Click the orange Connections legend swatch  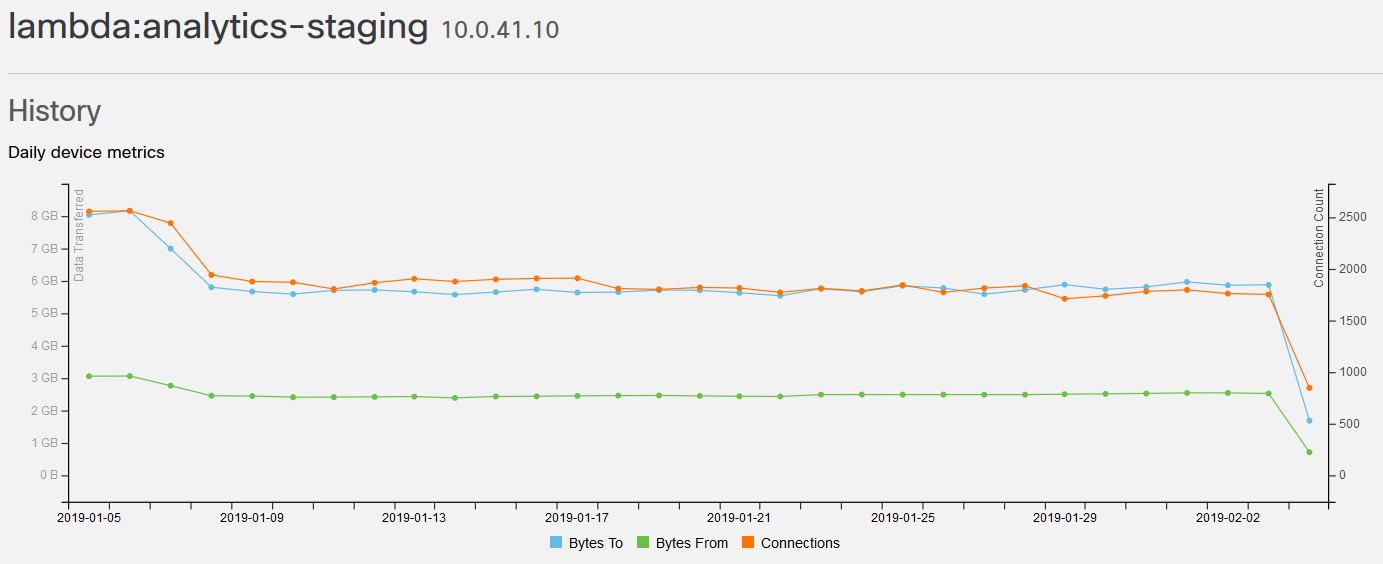tap(749, 543)
